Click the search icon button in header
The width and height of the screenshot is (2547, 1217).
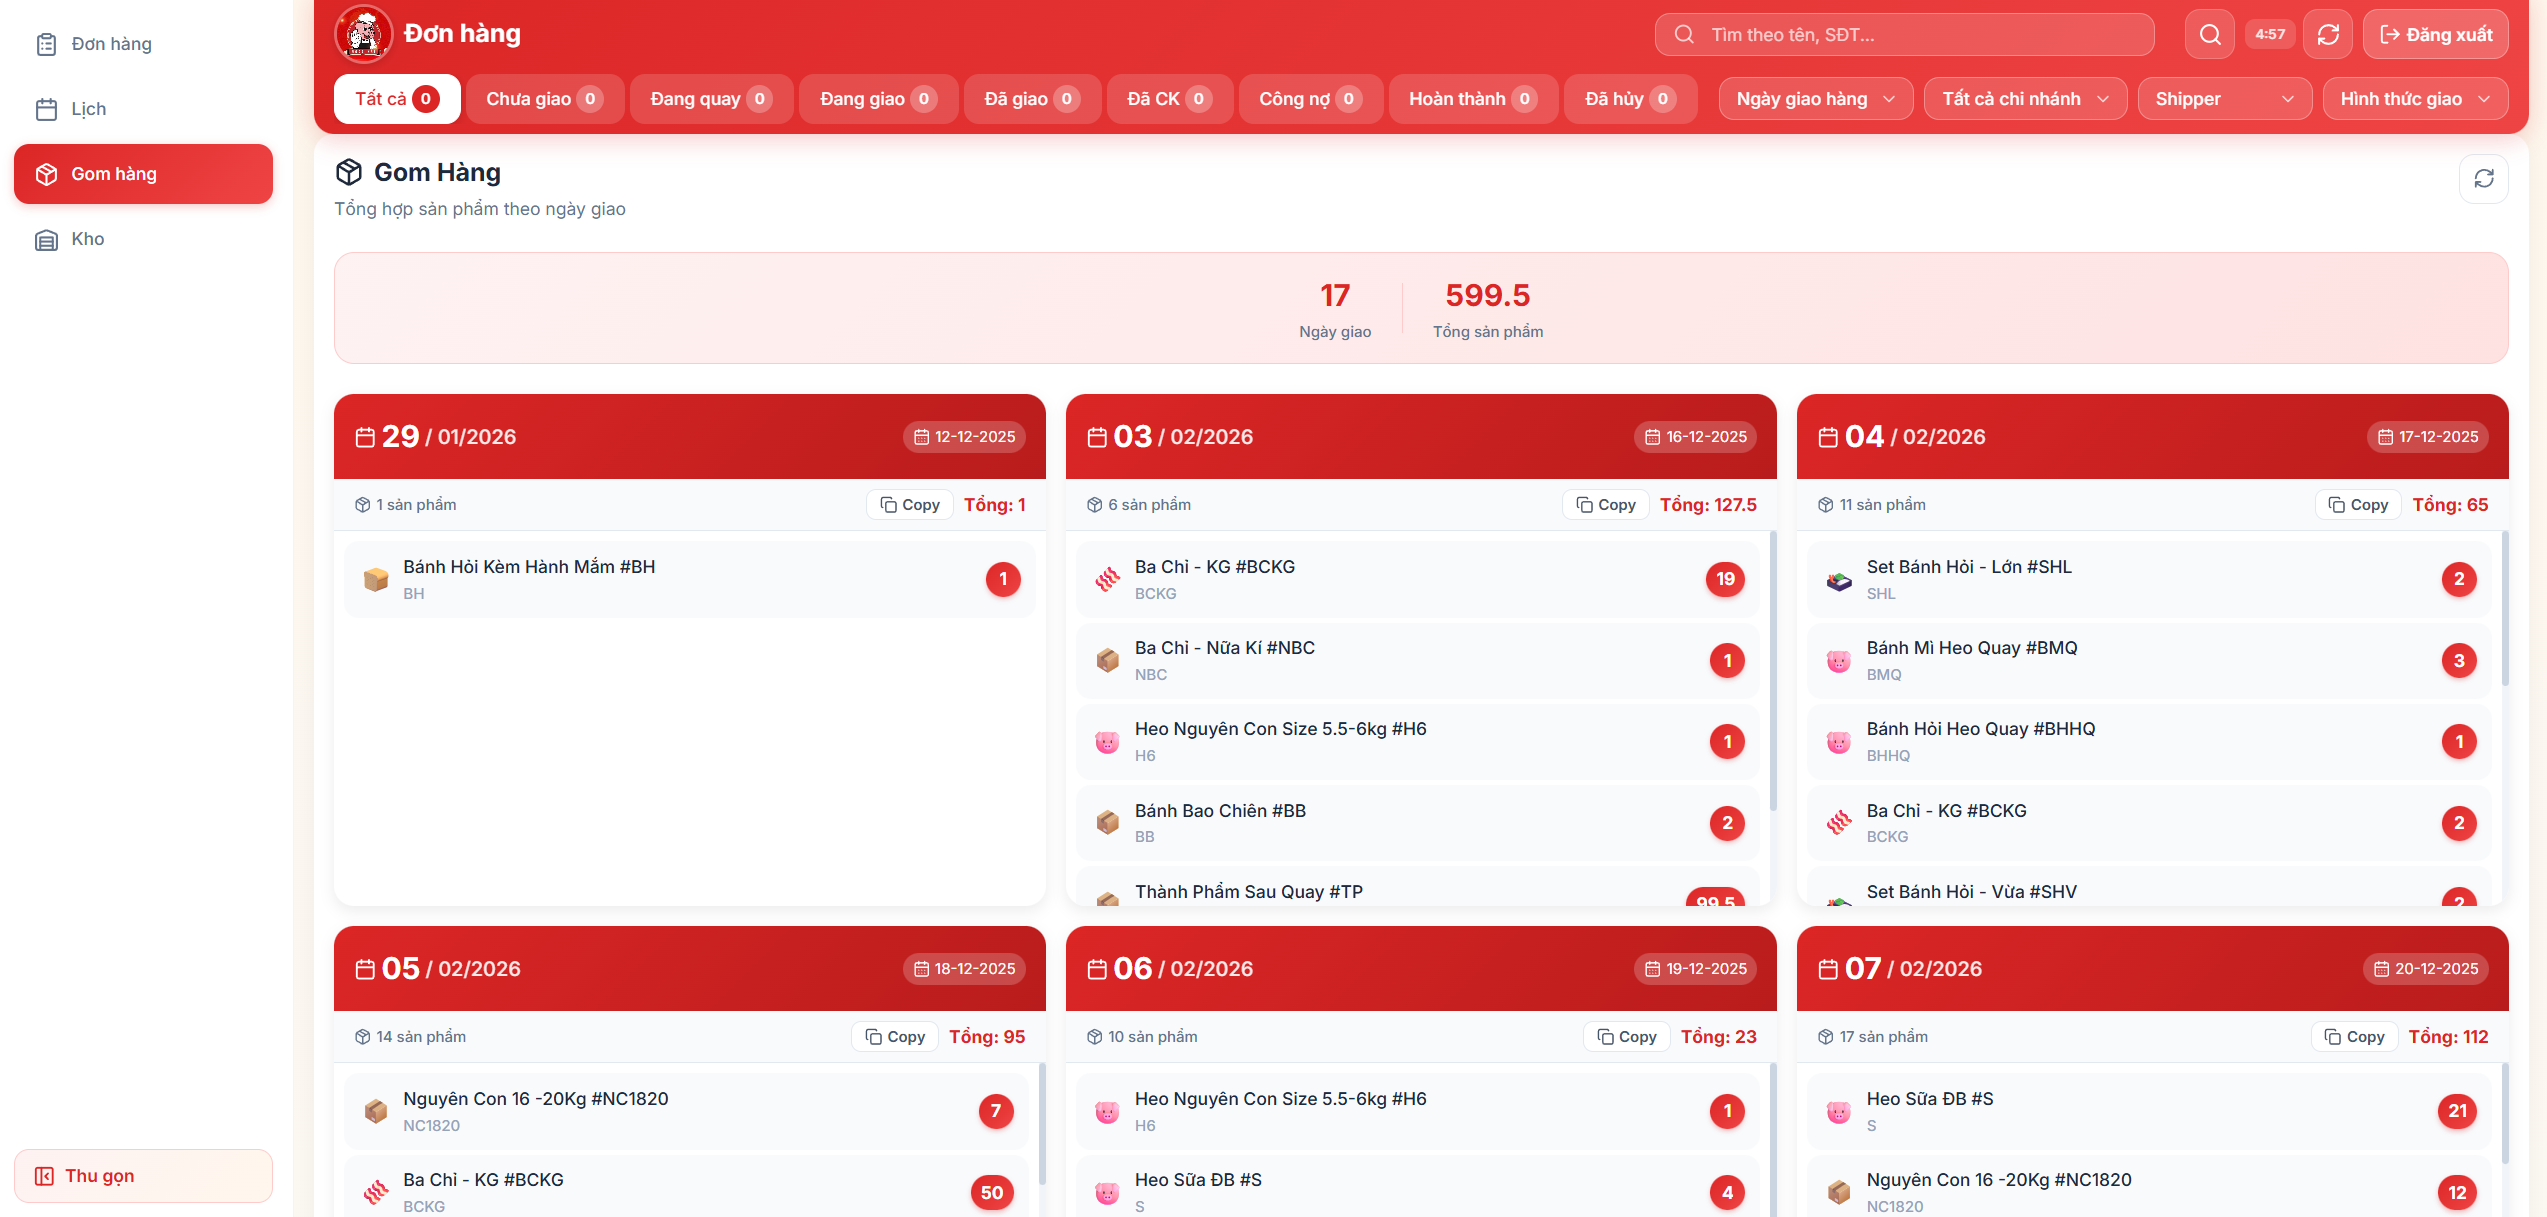coord(2210,35)
